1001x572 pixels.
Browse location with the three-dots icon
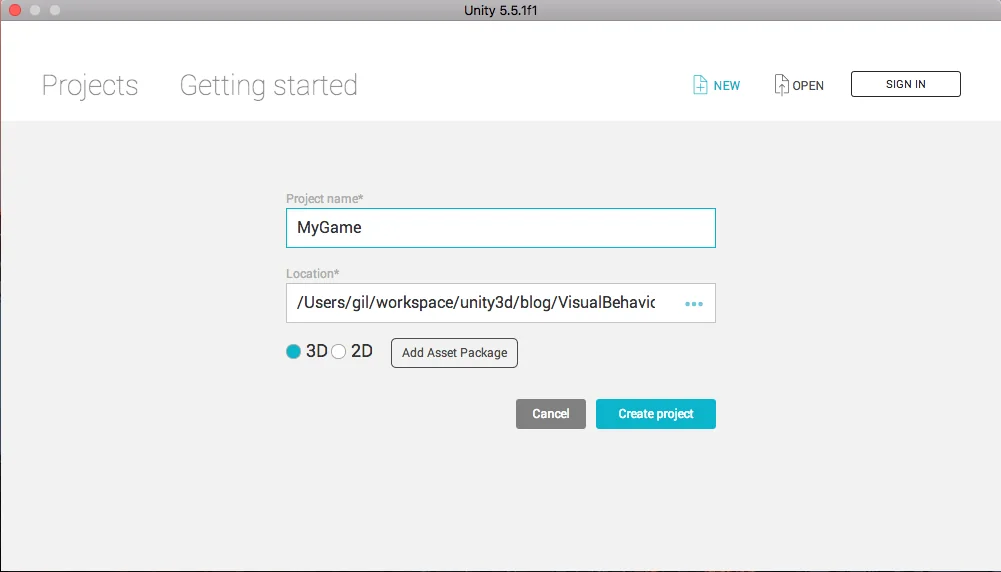point(694,304)
